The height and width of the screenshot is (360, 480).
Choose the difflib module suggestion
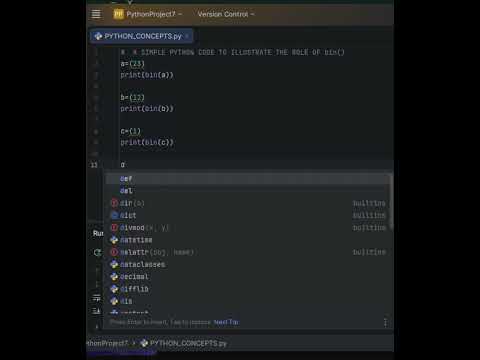click(248, 289)
